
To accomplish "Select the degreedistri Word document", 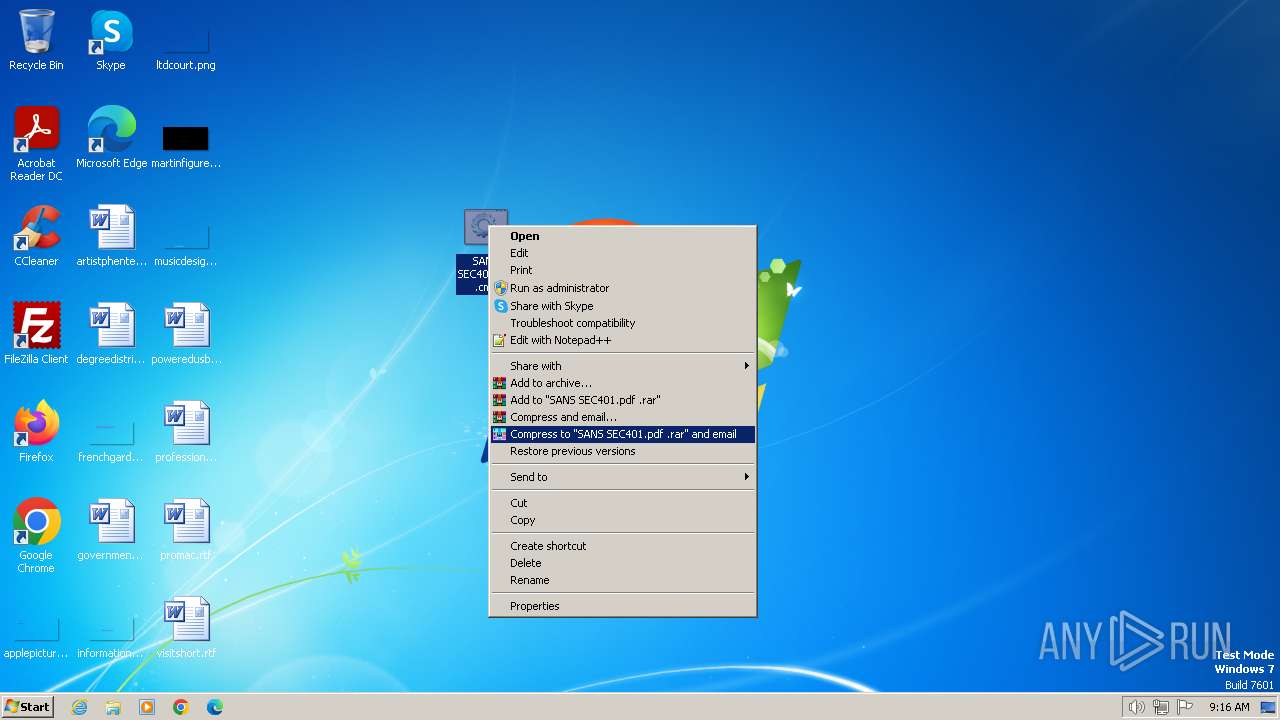I will tap(111, 334).
